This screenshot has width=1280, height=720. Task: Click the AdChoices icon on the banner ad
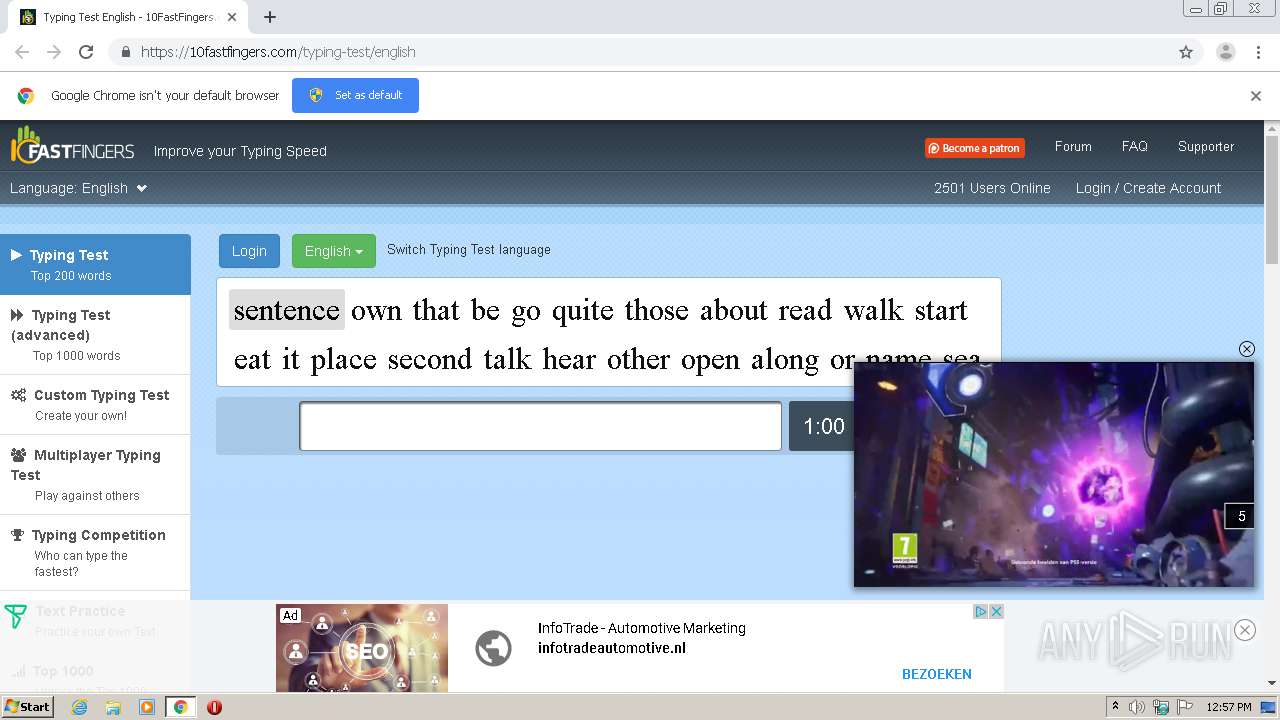981,612
